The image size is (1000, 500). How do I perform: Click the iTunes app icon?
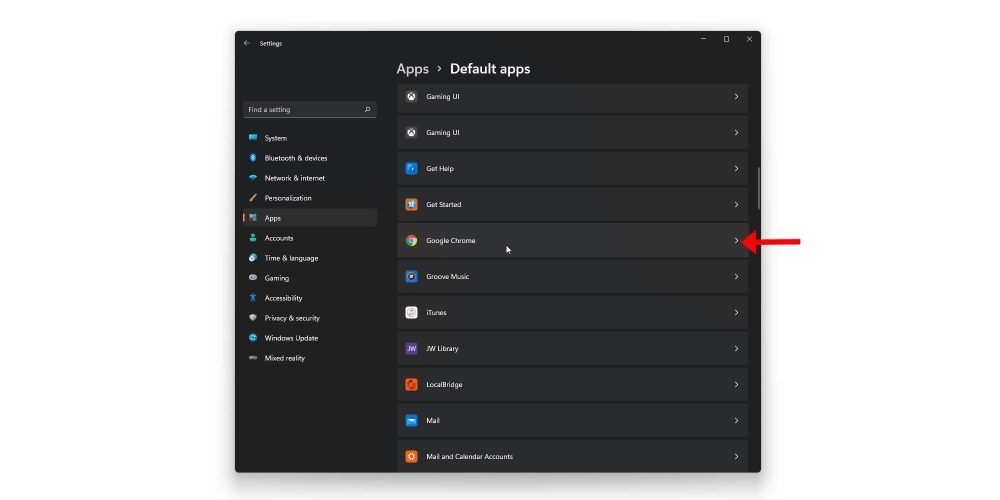411,313
